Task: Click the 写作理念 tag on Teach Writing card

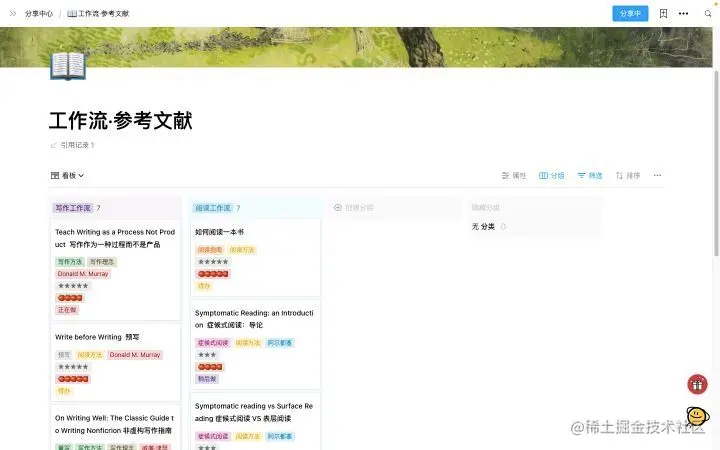Action: pyautogui.click(x=102, y=262)
